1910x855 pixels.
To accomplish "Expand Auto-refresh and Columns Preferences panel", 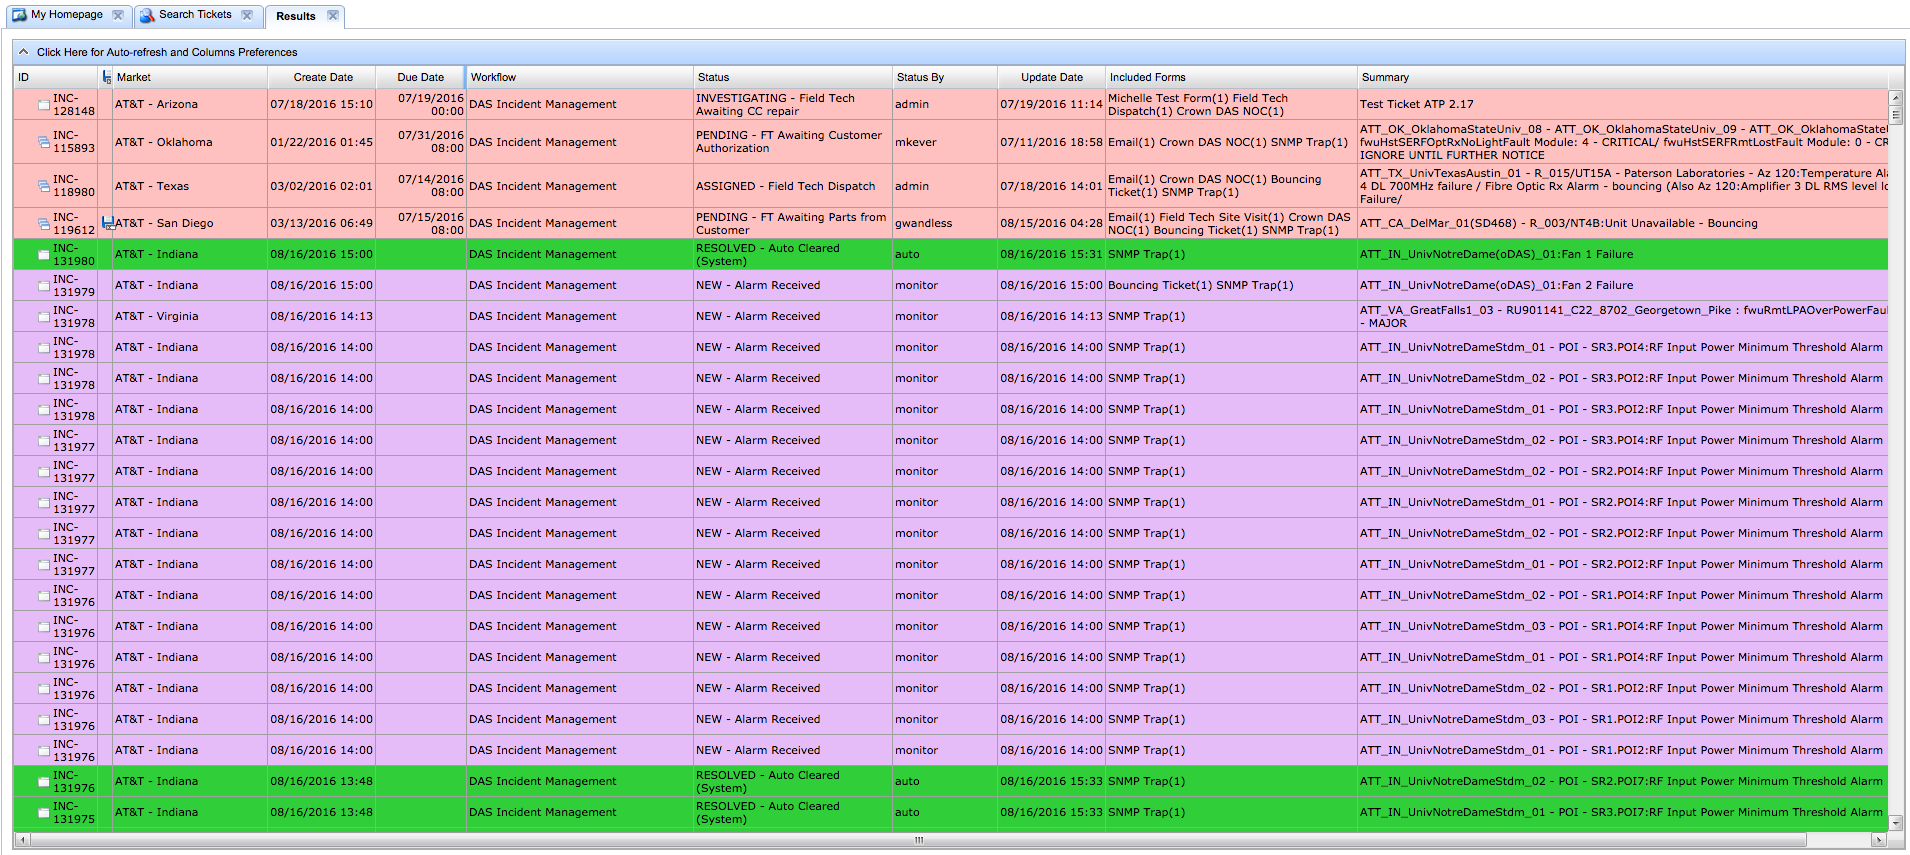I will [24, 52].
